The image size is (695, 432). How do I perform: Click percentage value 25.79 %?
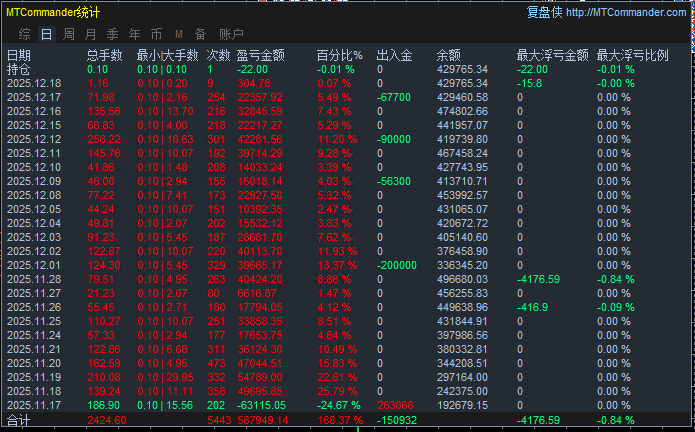[337, 391]
